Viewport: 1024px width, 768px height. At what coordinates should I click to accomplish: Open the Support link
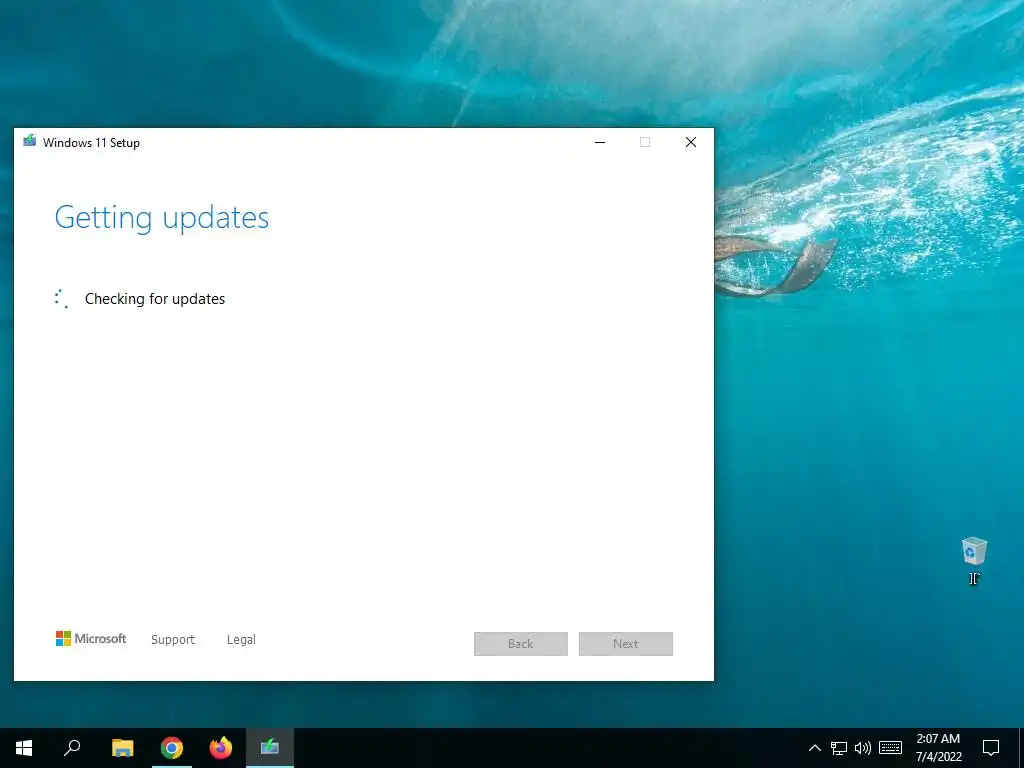pyautogui.click(x=173, y=640)
